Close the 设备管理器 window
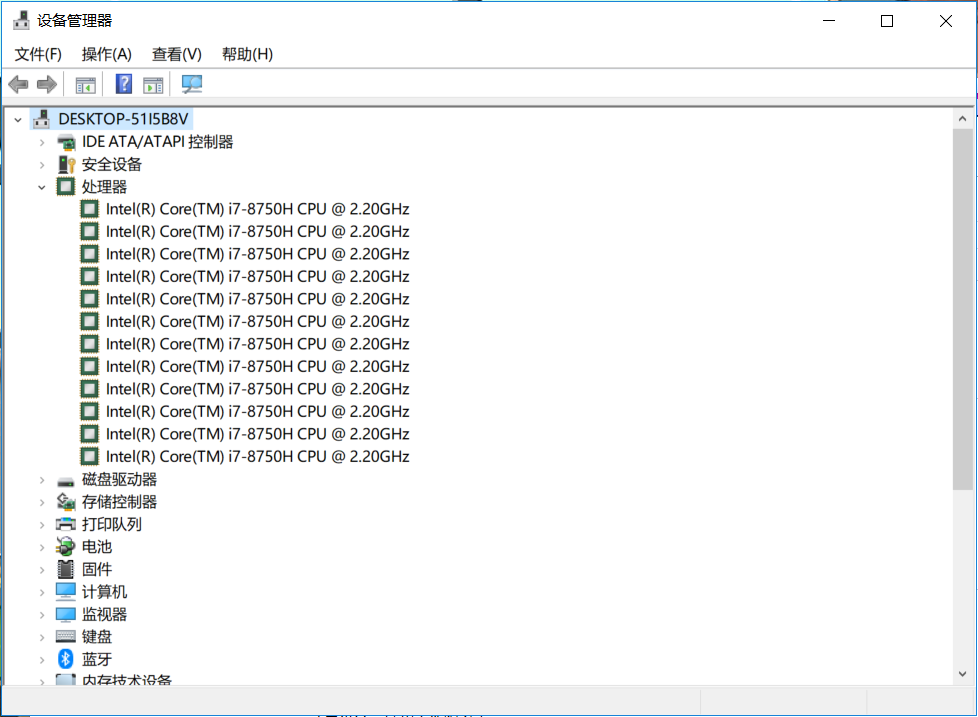 click(x=946, y=21)
